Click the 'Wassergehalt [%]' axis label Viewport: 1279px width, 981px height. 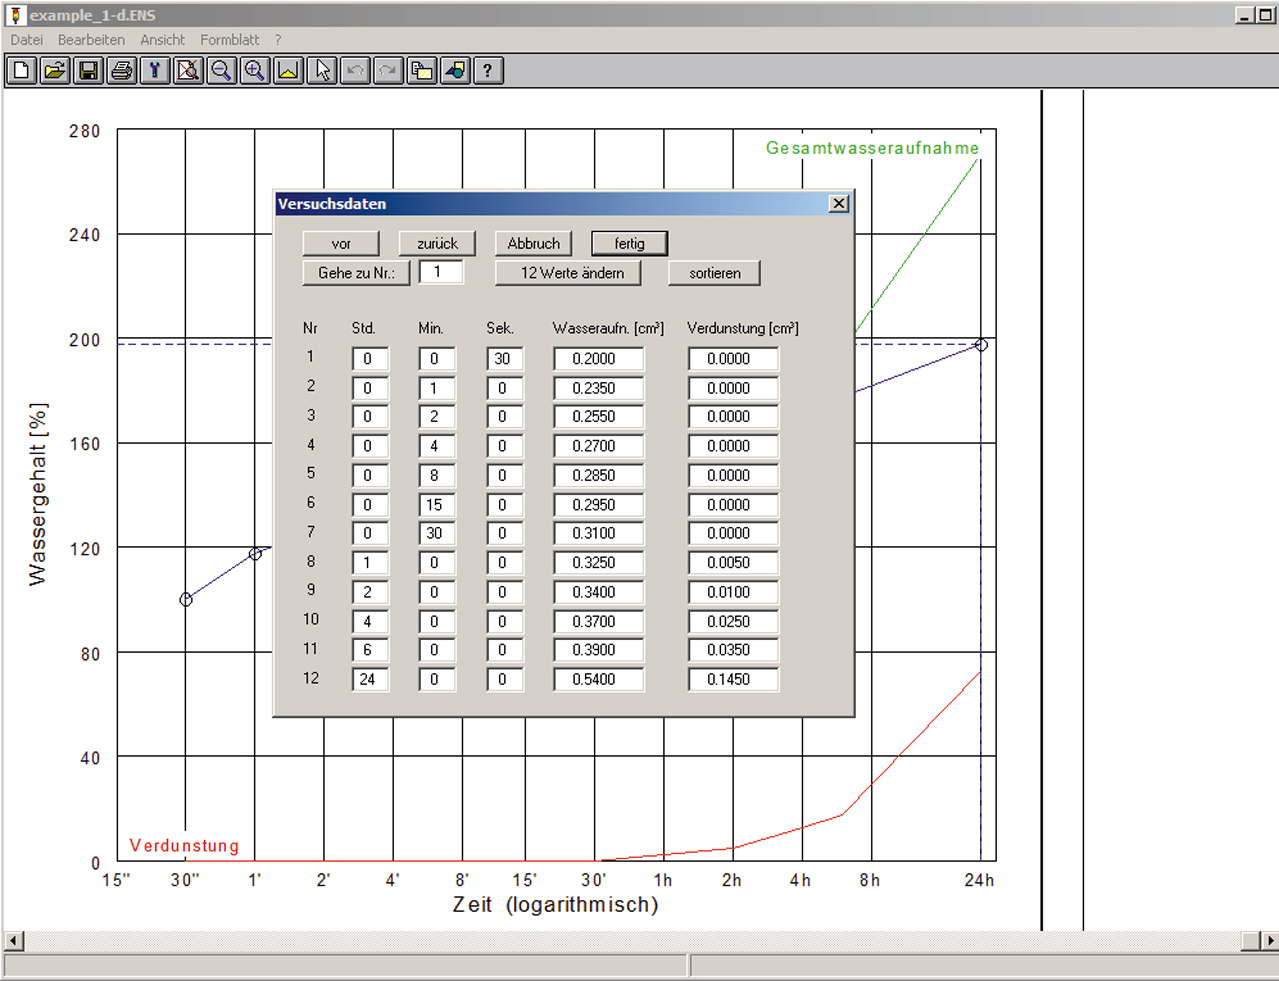point(38,494)
